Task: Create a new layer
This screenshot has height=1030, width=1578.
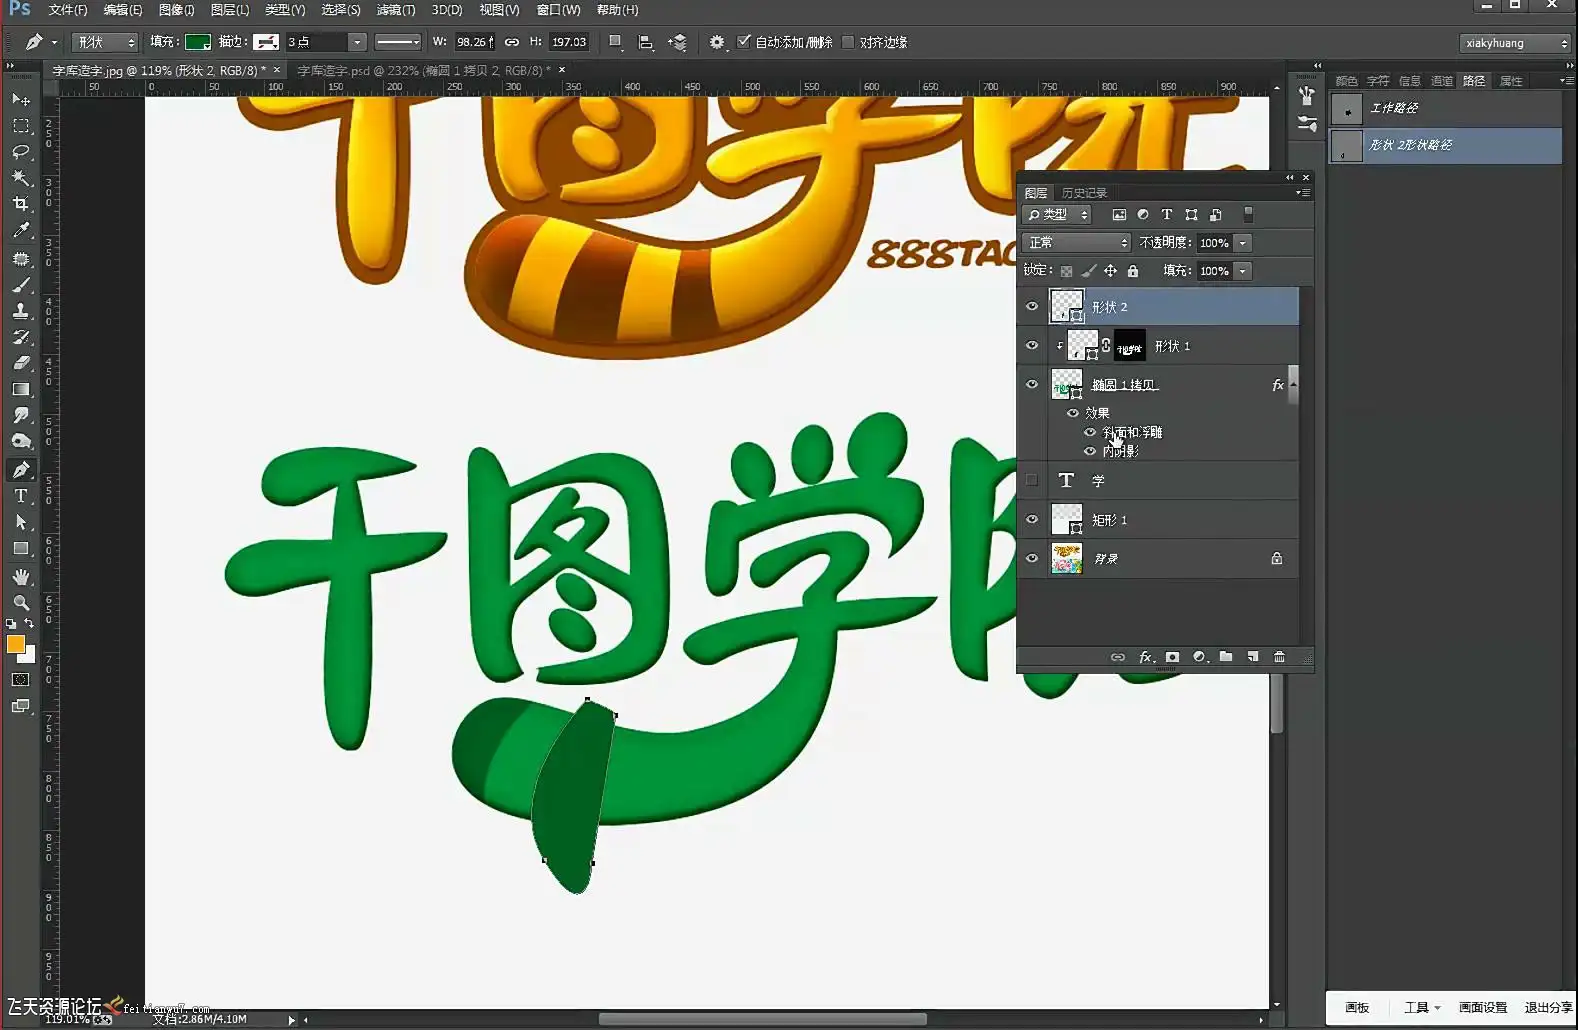Action: point(1253,657)
